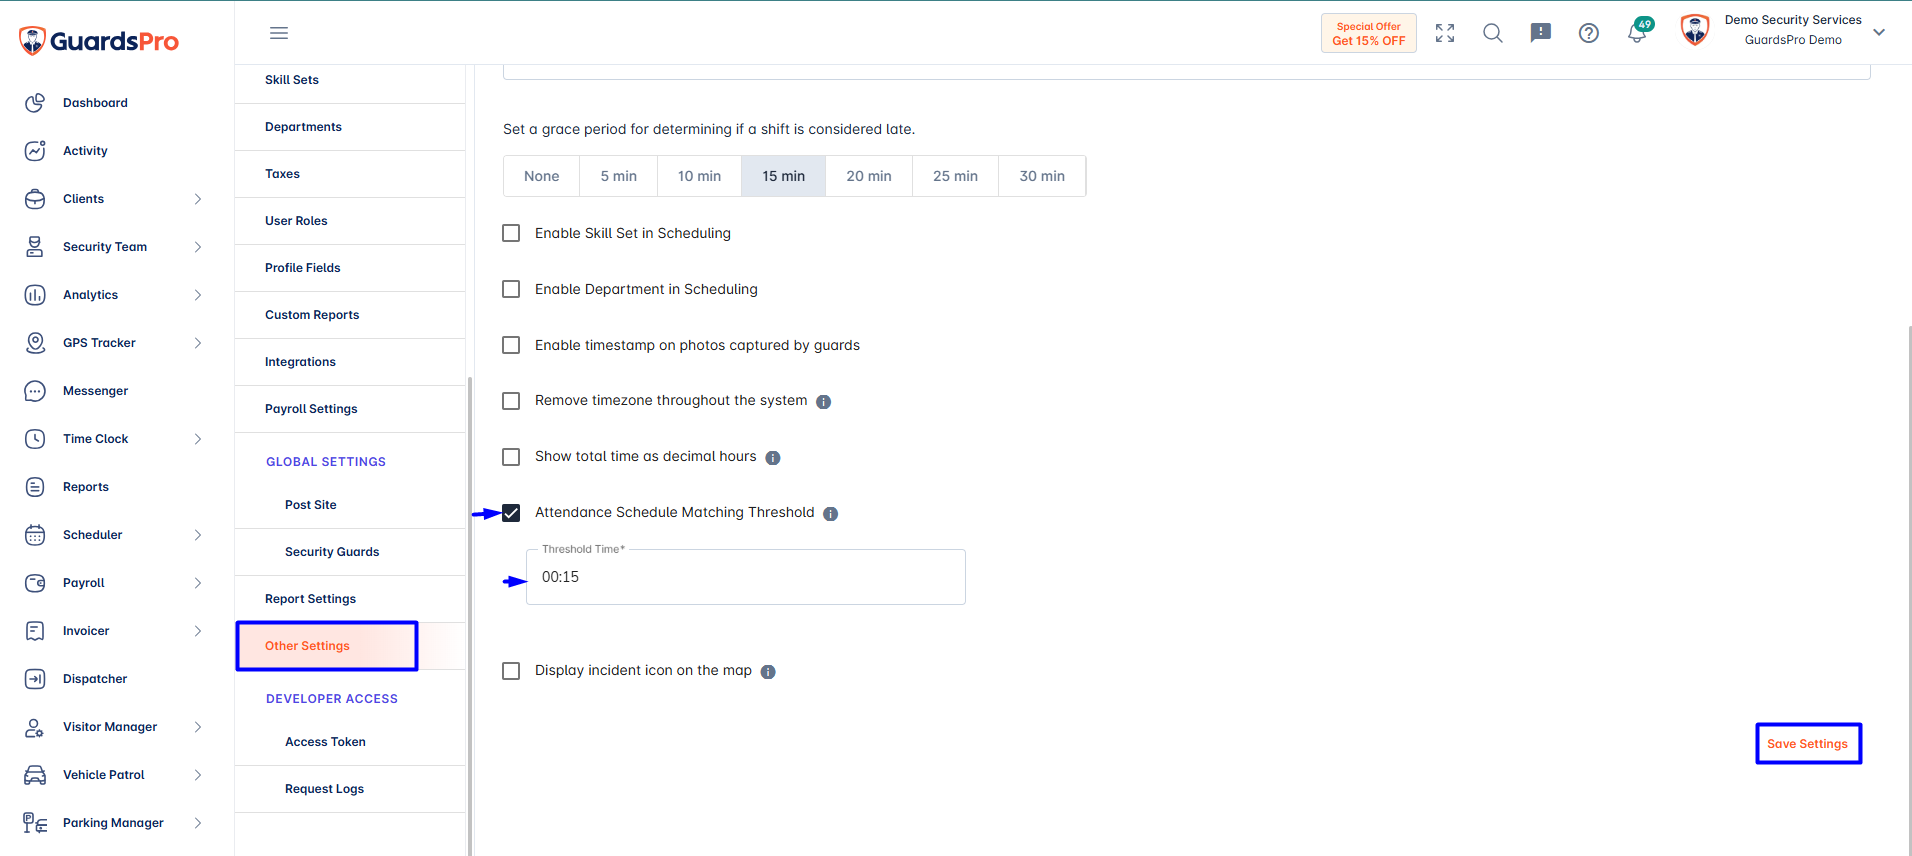Click info icon beside Attendance Schedule Matching Threshold
Screen dimensions: 1912x856
point(830,514)
